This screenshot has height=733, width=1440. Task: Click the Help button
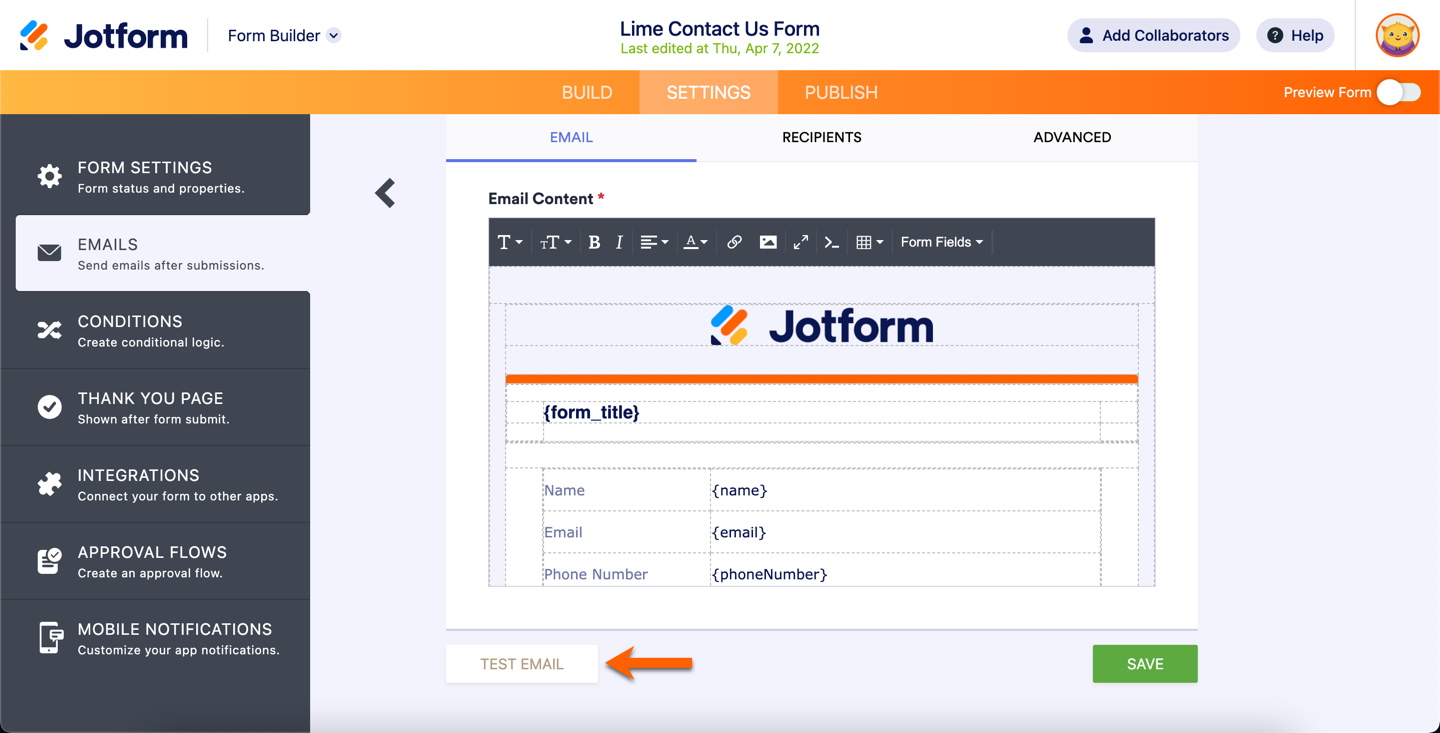[1295, 36]
